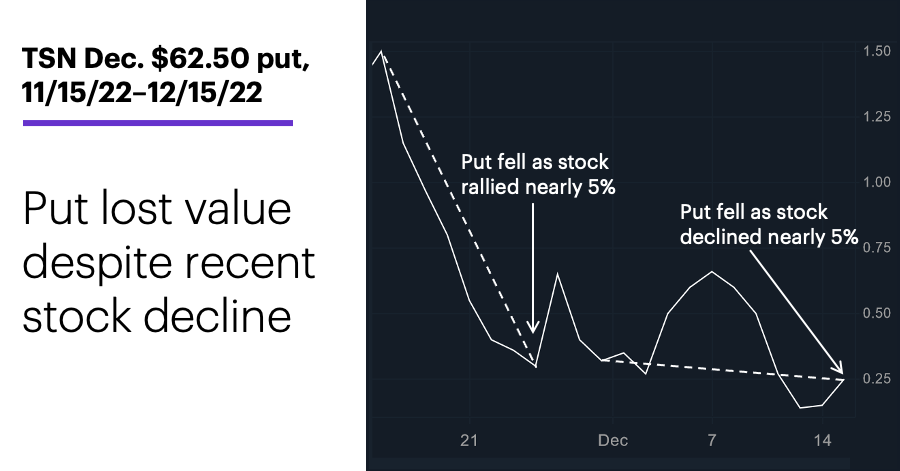900x471 pixels.
Task: Click the 0.50 price axis label
Action: [x=877, y=313]
